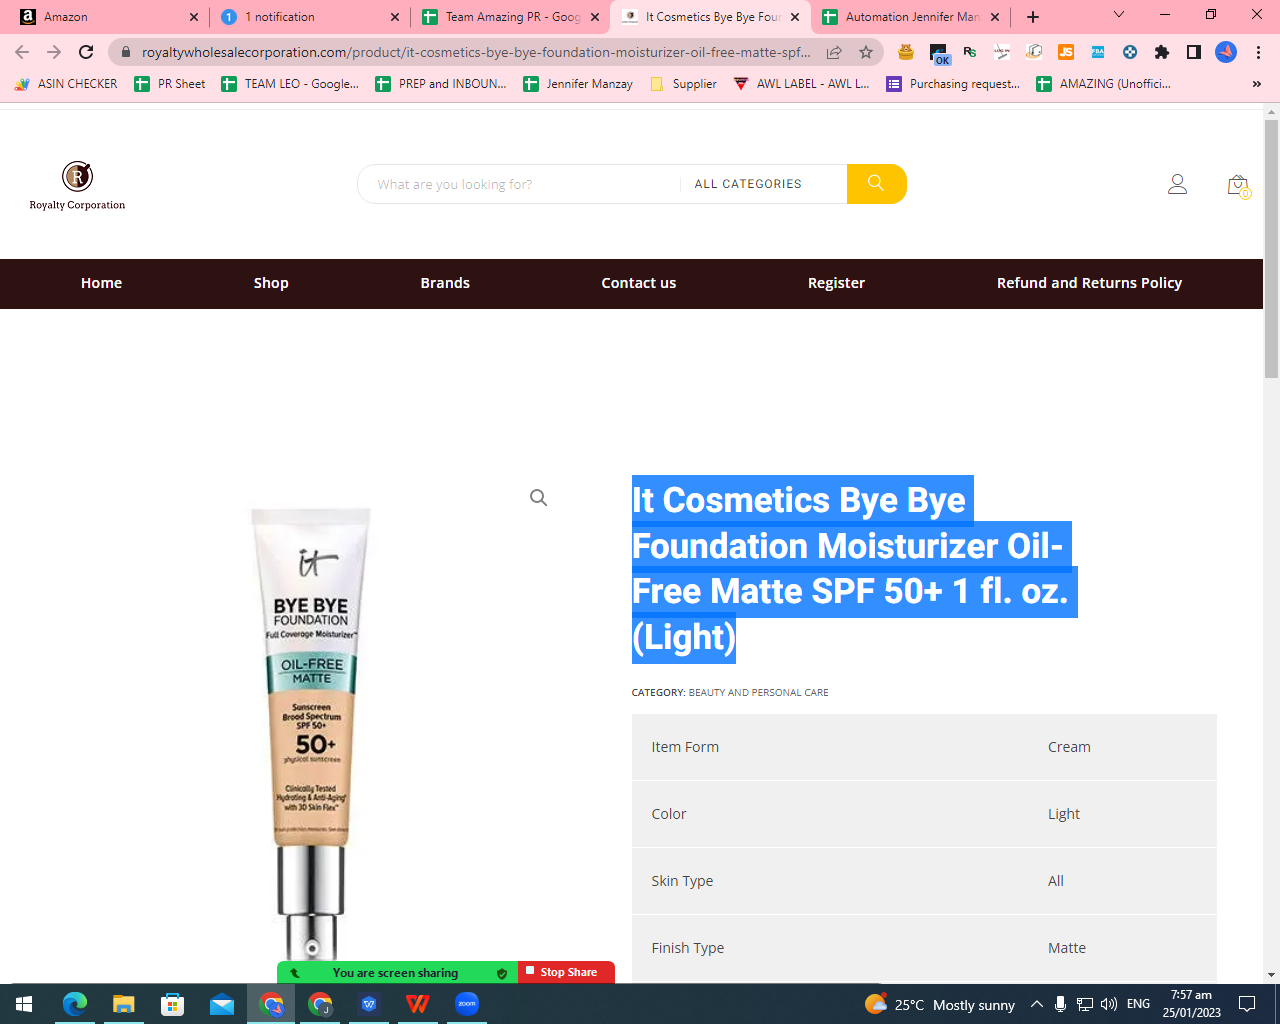Screen dimensions: 1280x1024
Task: Open the bear-in-a-pot extension
Action: click(x=906, y=52)
